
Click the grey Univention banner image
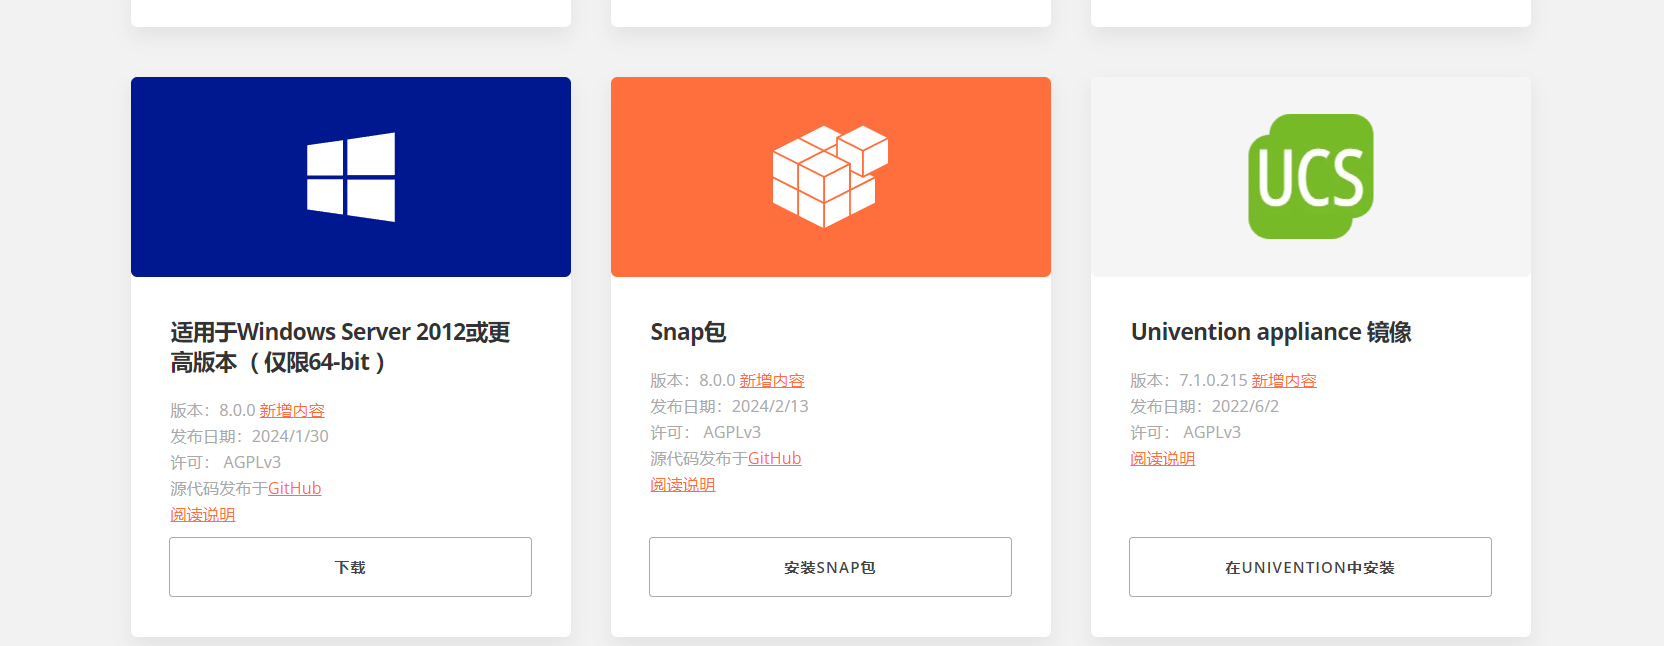(1311, 177)
